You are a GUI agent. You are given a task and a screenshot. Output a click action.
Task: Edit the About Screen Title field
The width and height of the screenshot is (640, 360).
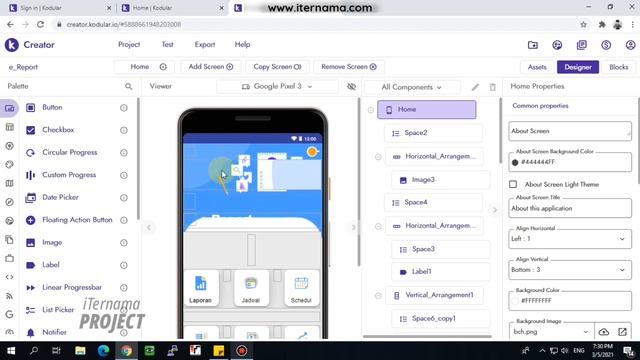(570, 208)
